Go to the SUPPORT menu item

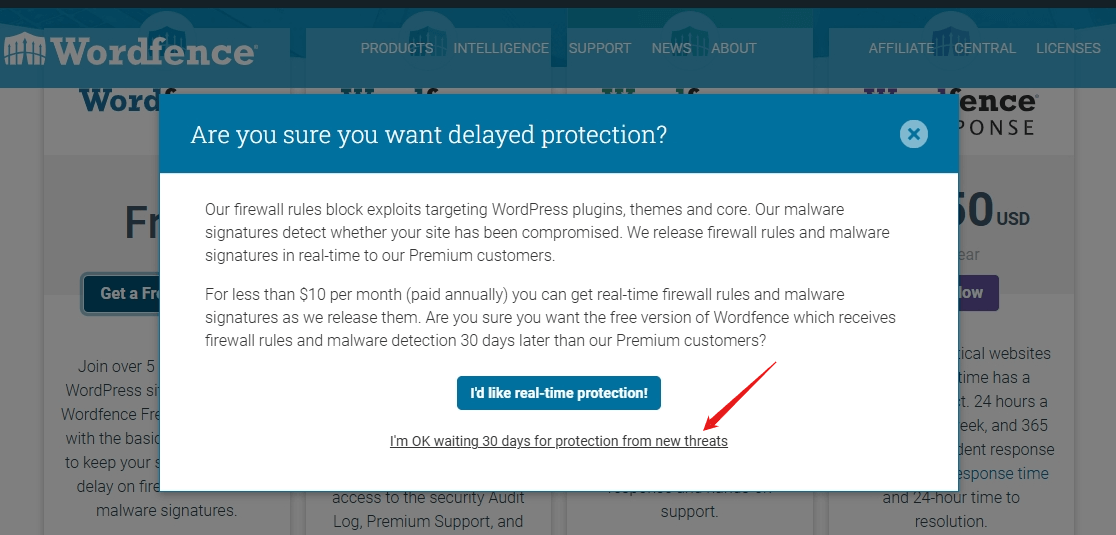click(x=600, y=48)
